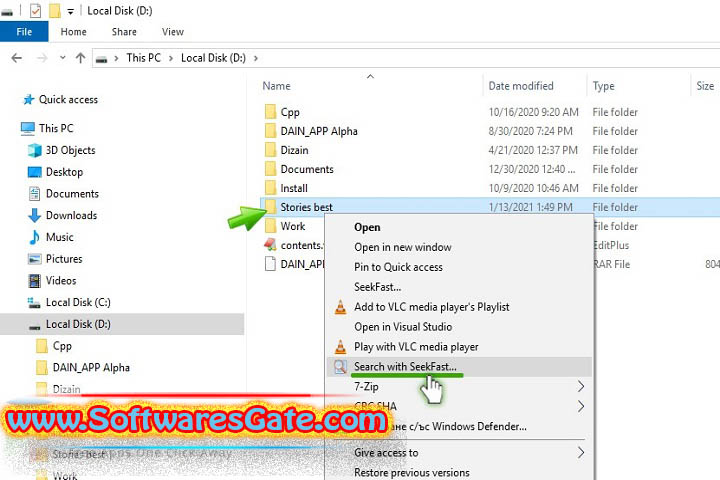This screenshot has height=480, width=720.
Task: Switch to the Home ribbon tab
Action: tap(73, 32)
